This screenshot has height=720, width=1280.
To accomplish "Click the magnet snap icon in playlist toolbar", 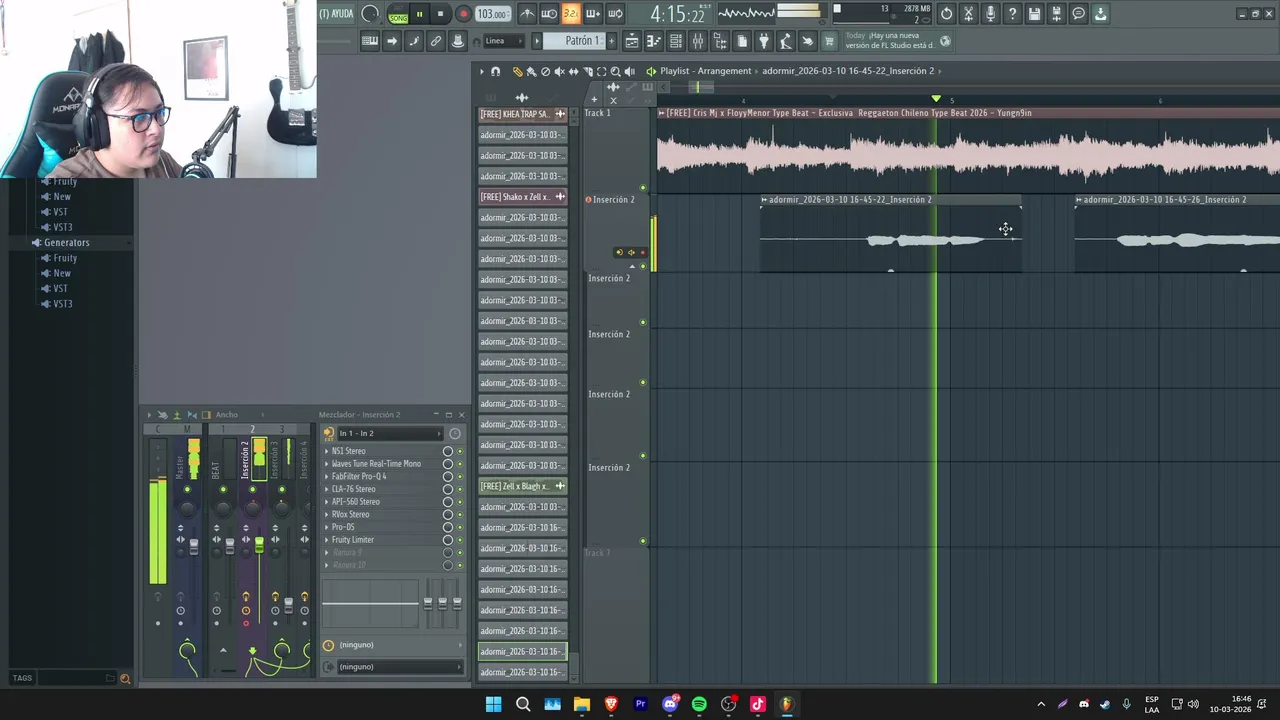I will [495, 71].
